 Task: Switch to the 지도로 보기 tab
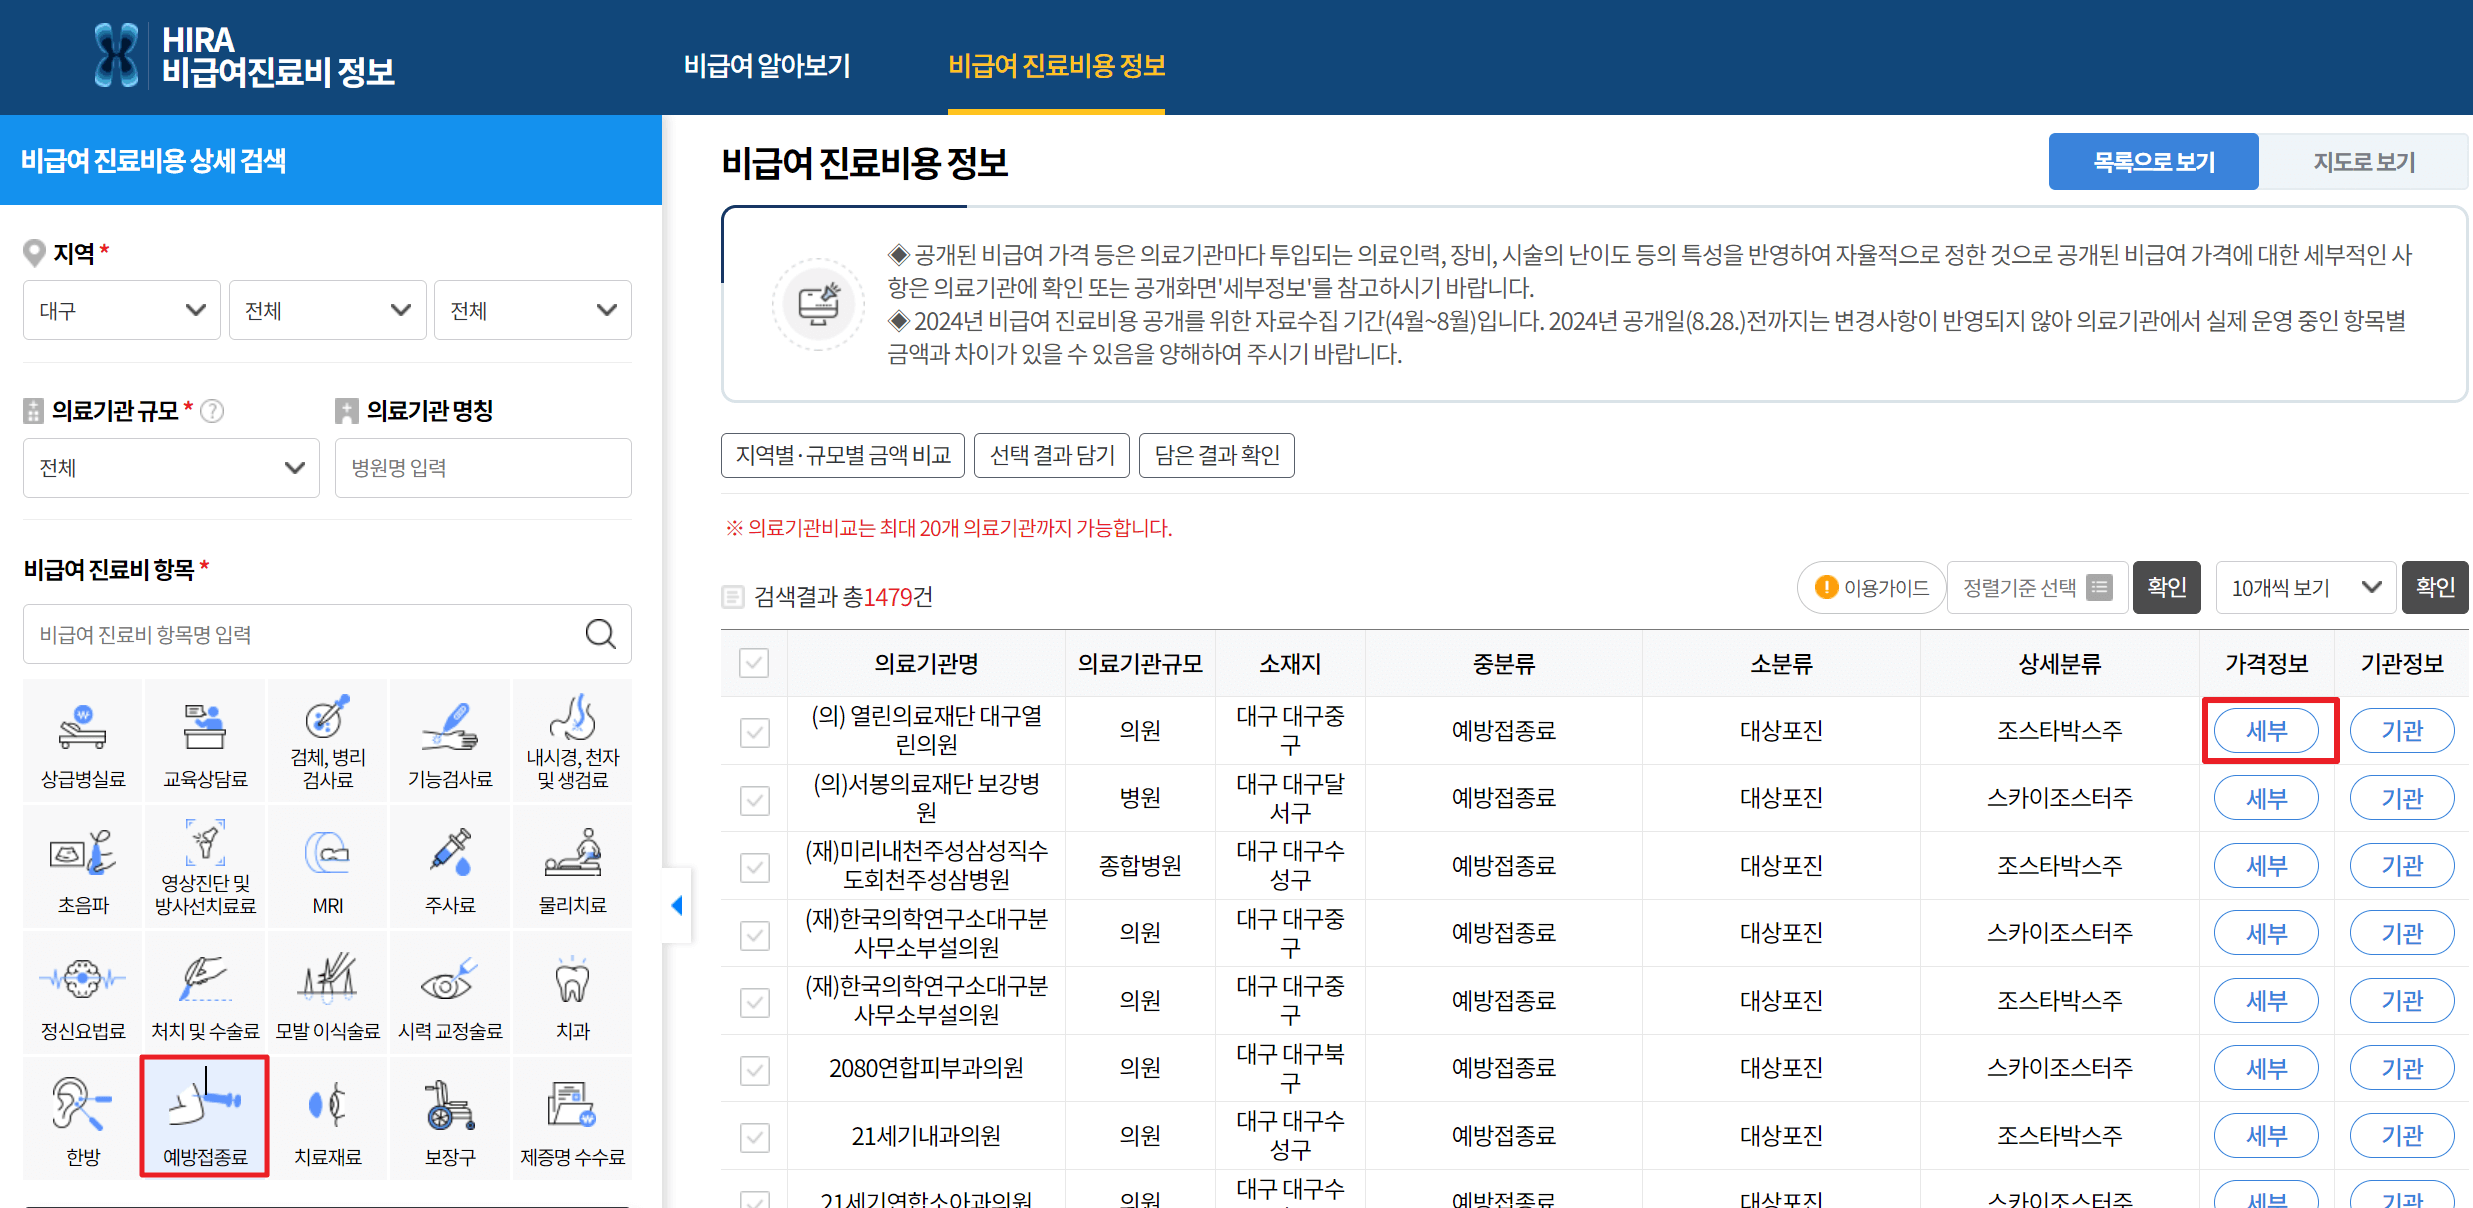(2363, 162)
